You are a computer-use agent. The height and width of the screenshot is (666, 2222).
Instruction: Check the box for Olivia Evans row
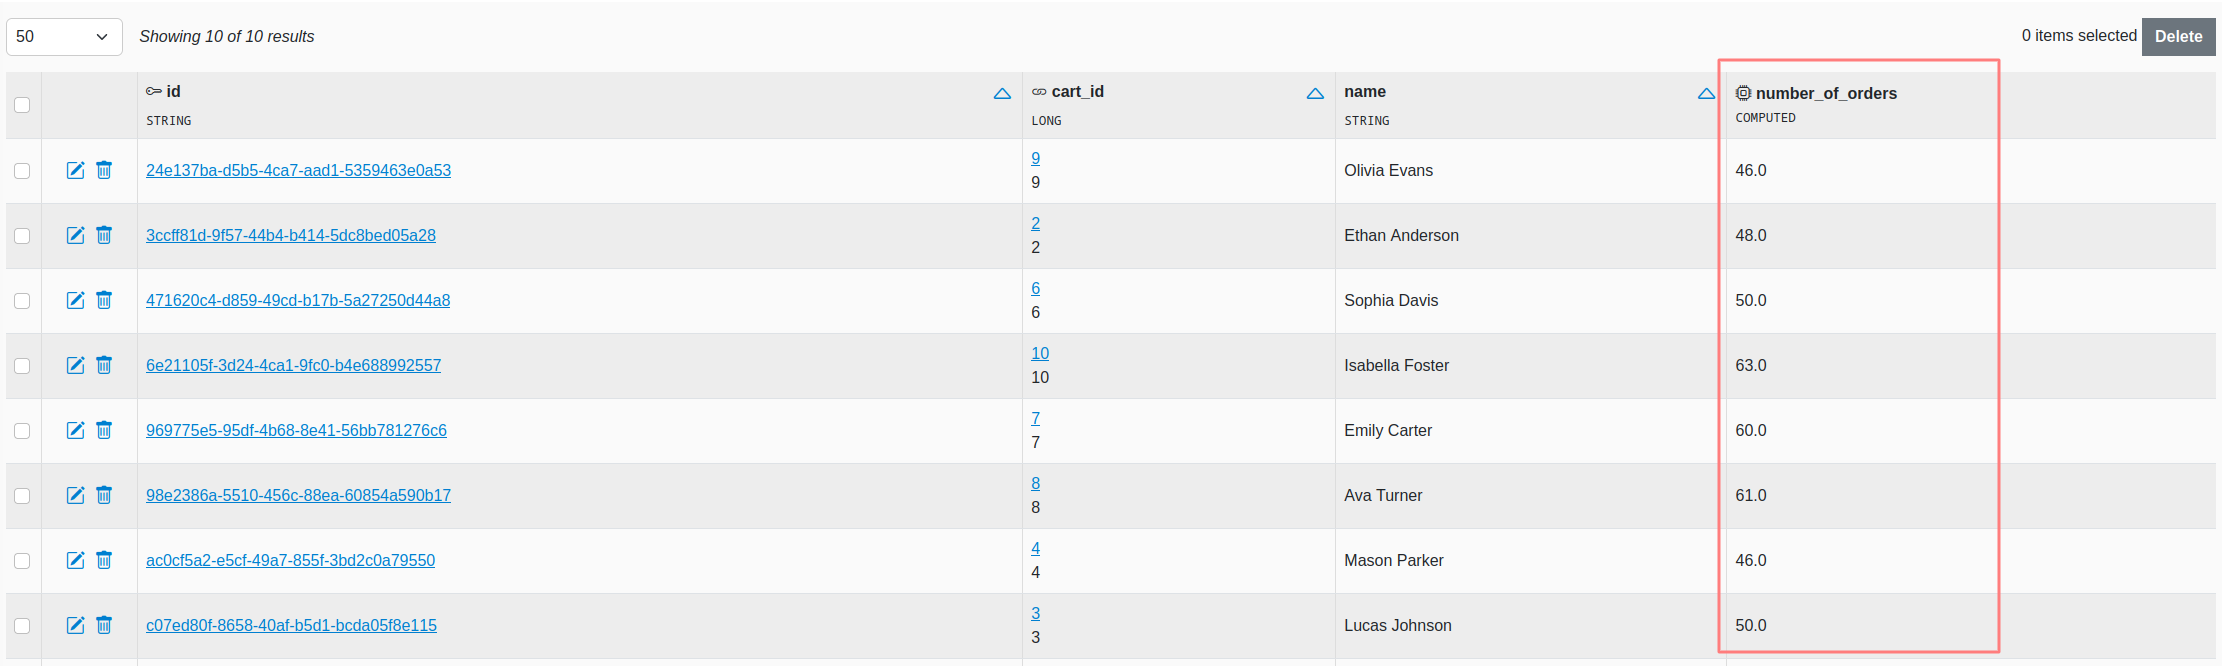pos(22,171)
